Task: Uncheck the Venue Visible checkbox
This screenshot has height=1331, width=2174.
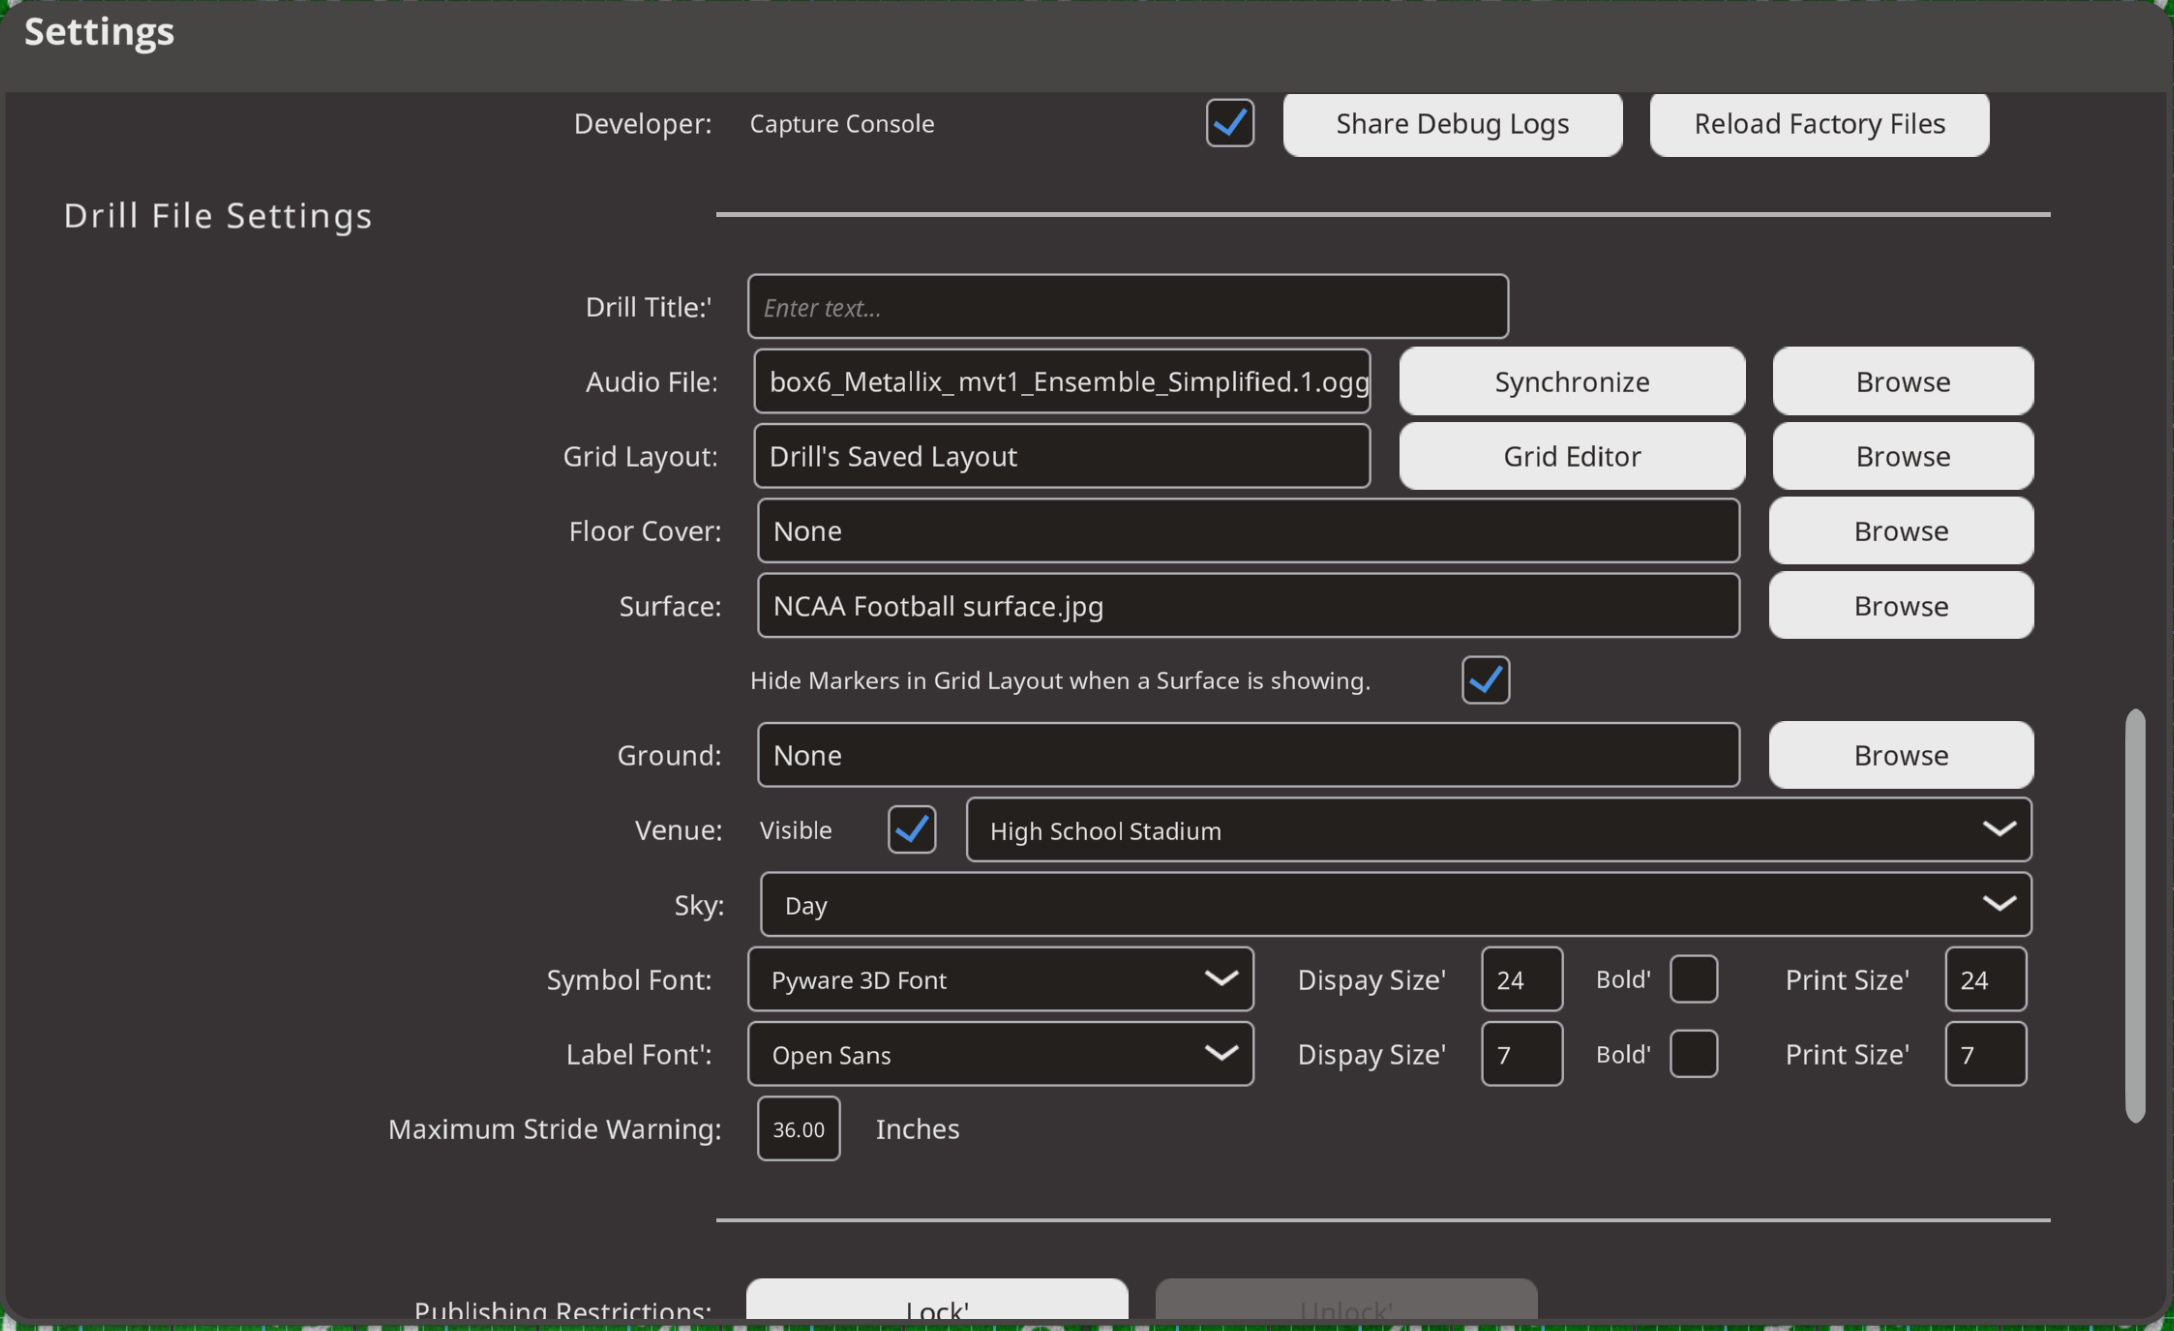Action: tap(911, 829)
